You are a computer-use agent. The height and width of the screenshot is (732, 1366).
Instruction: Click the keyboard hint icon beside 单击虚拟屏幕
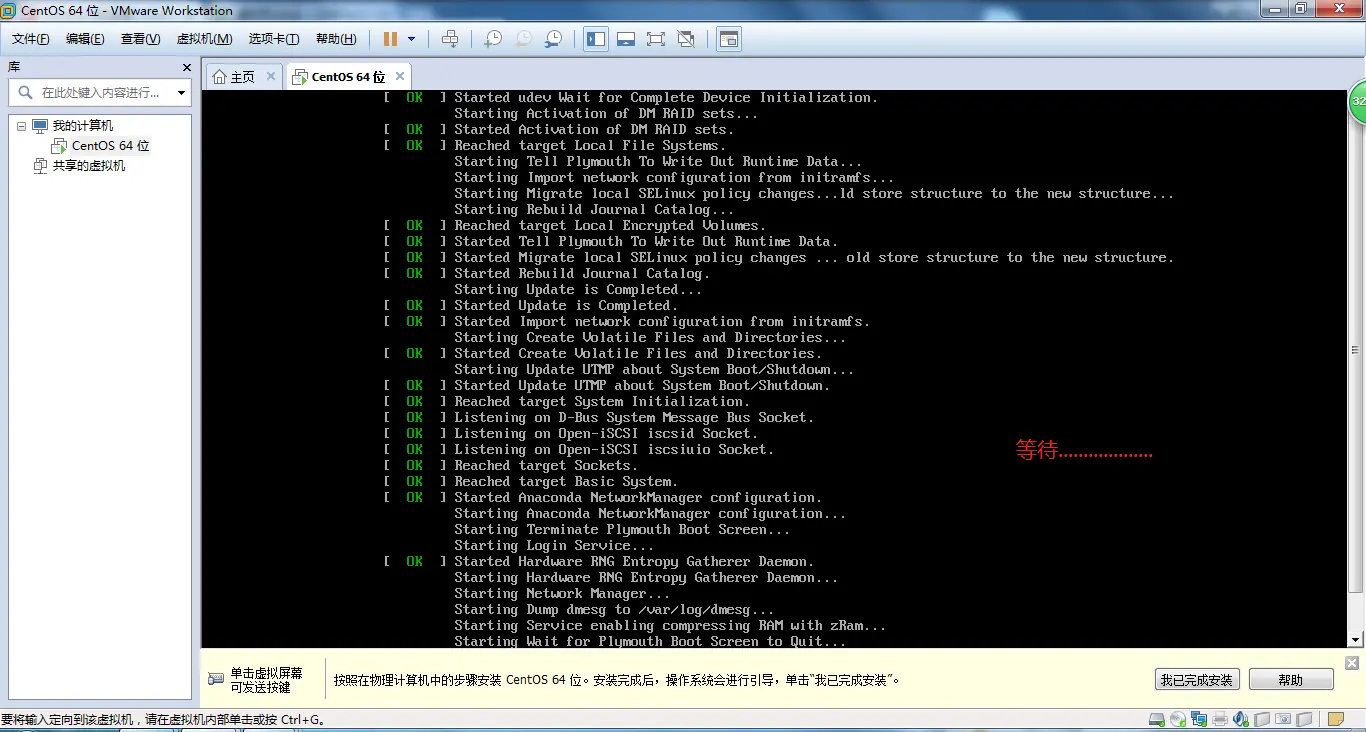(216, 679)
